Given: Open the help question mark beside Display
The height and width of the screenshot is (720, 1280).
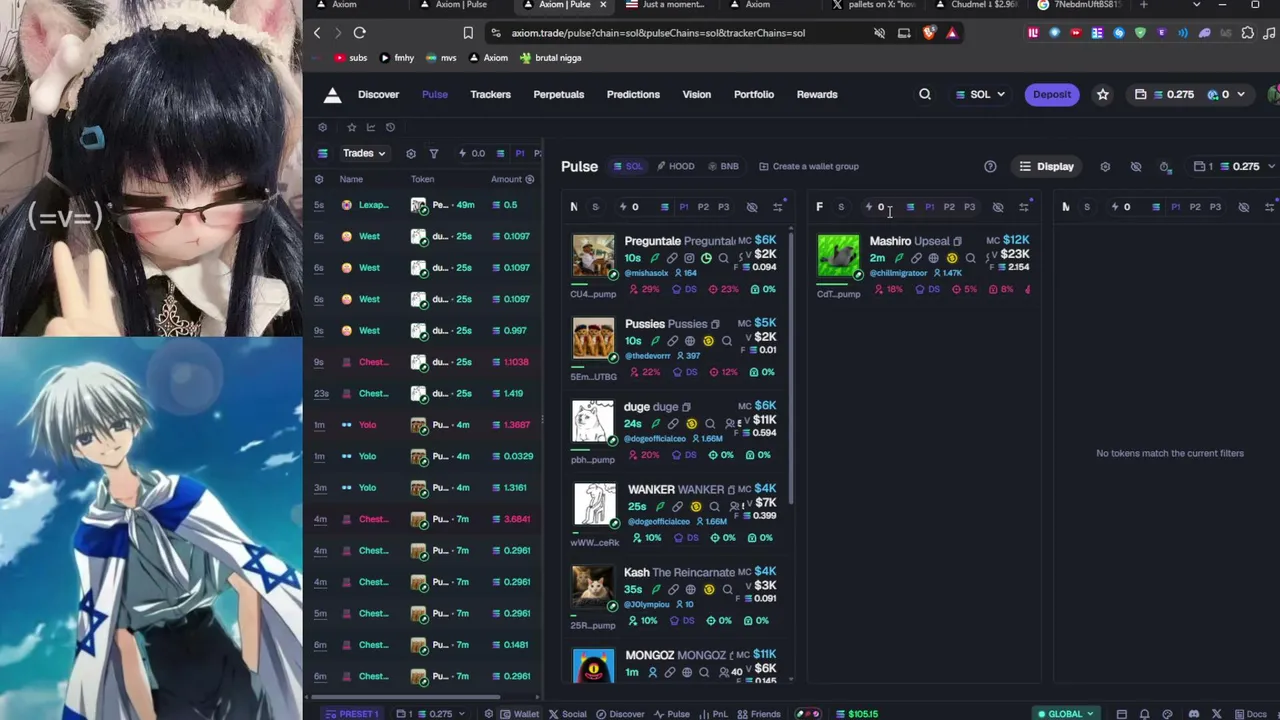Looking at the screenshot, I should coord(990,167).
